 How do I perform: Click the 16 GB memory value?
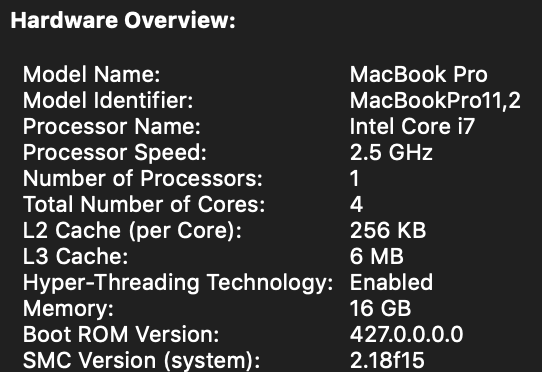point(381,308)
